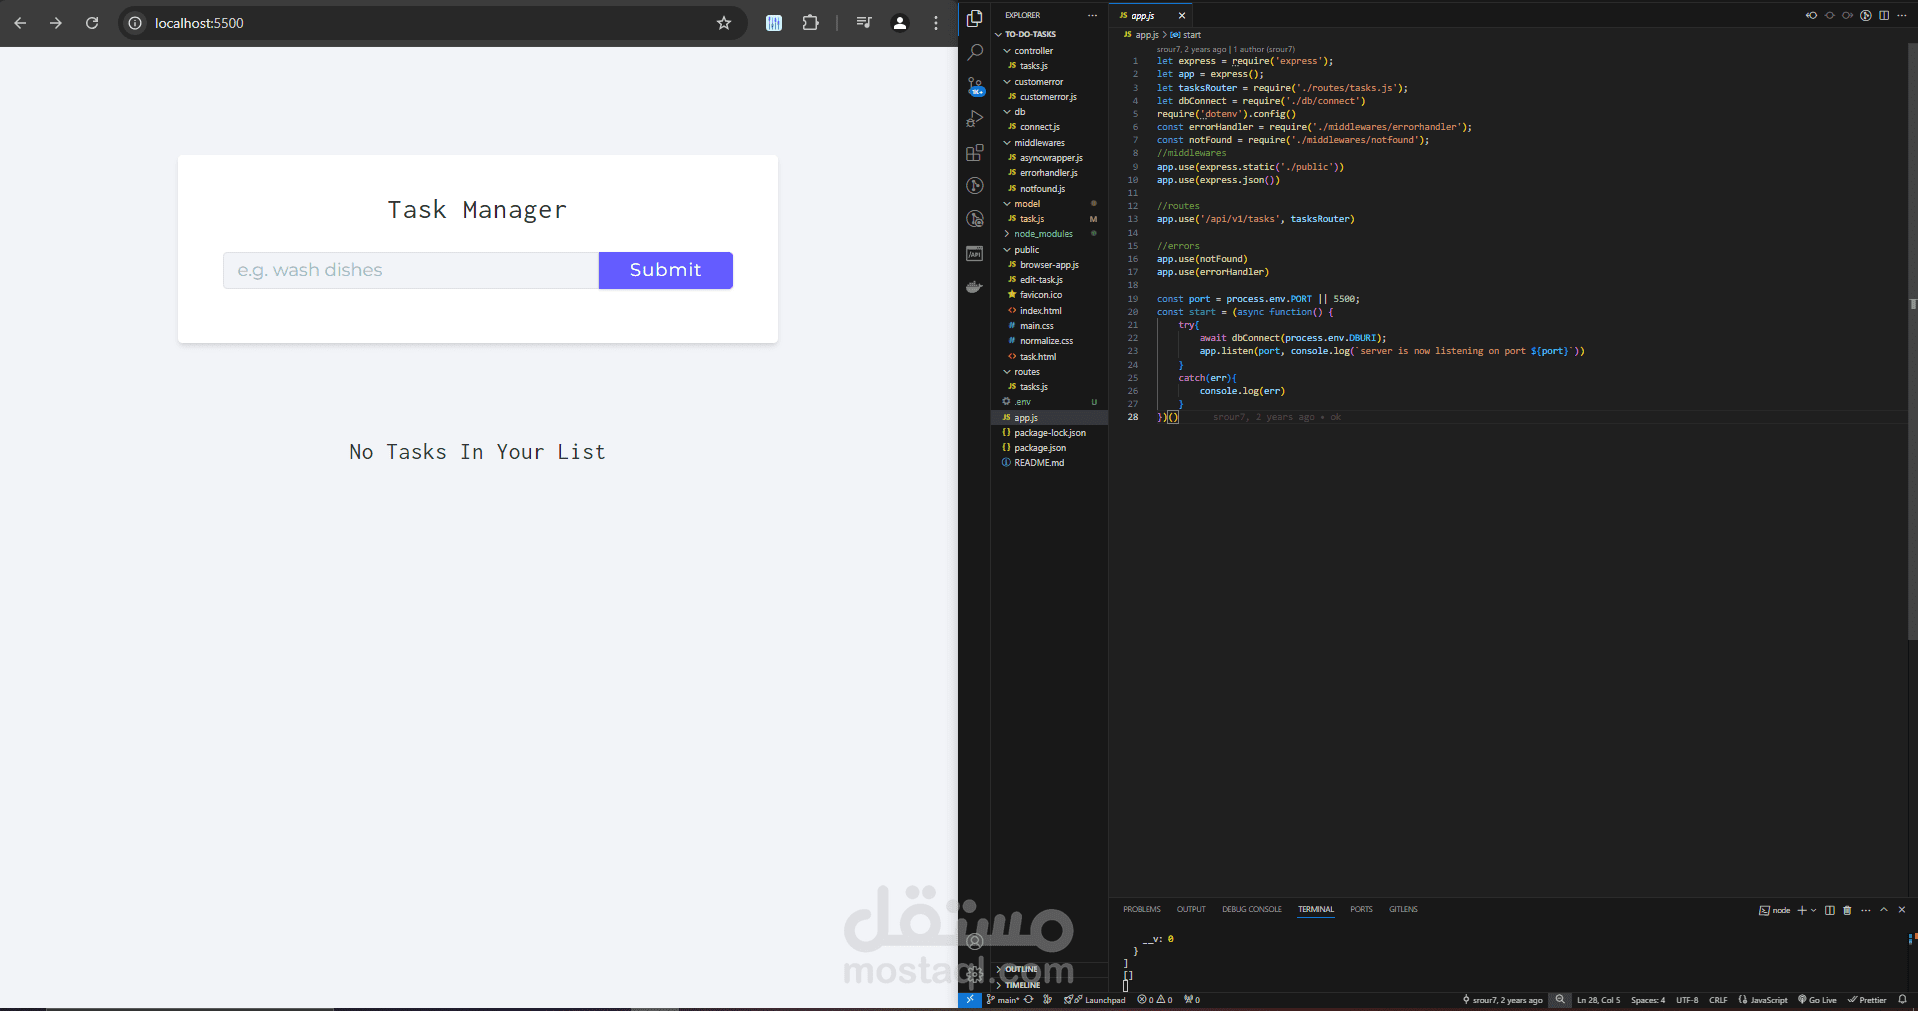The height and width of the screenshot is (1011, 1918).
Task: Open index.html in the explorer
Action: coord(1040,311)
